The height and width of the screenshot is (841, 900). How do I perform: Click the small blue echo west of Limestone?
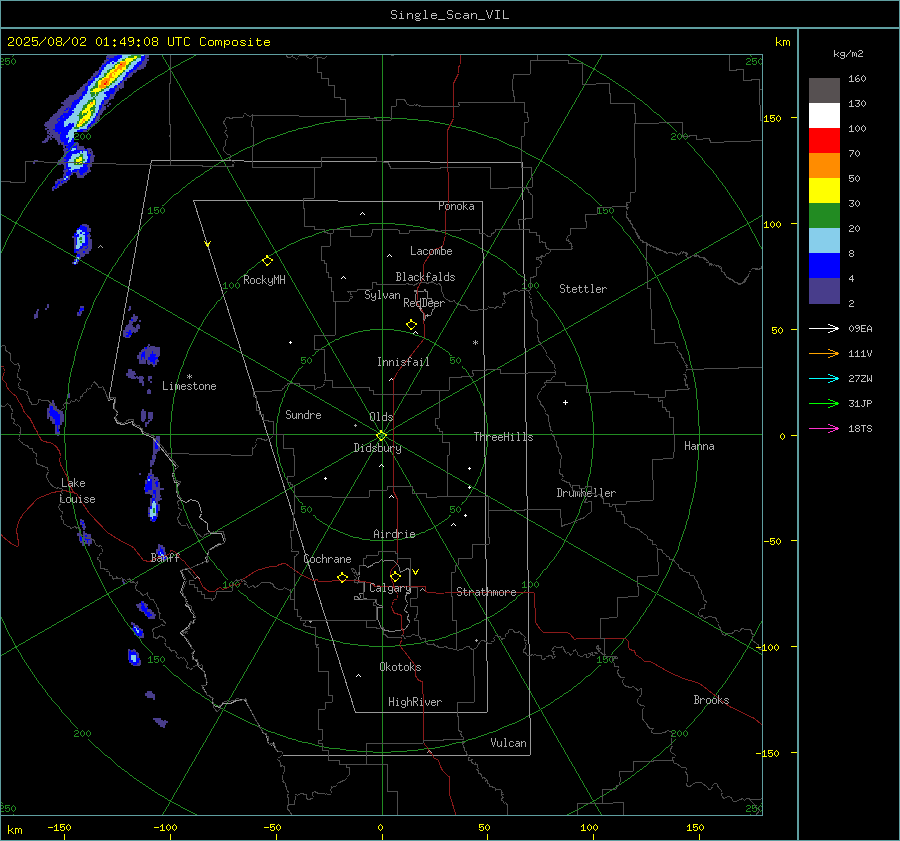click(x=149, y=355)
